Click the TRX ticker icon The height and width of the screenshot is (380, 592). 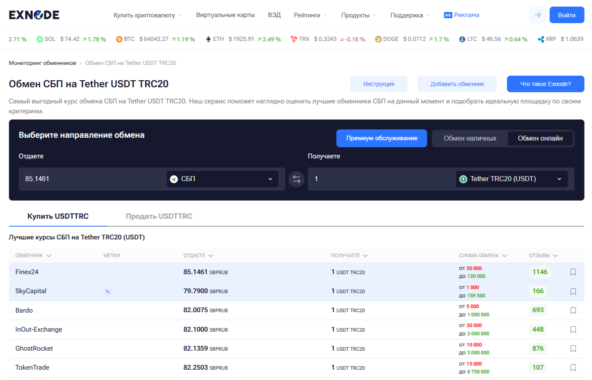pos(294,39)
